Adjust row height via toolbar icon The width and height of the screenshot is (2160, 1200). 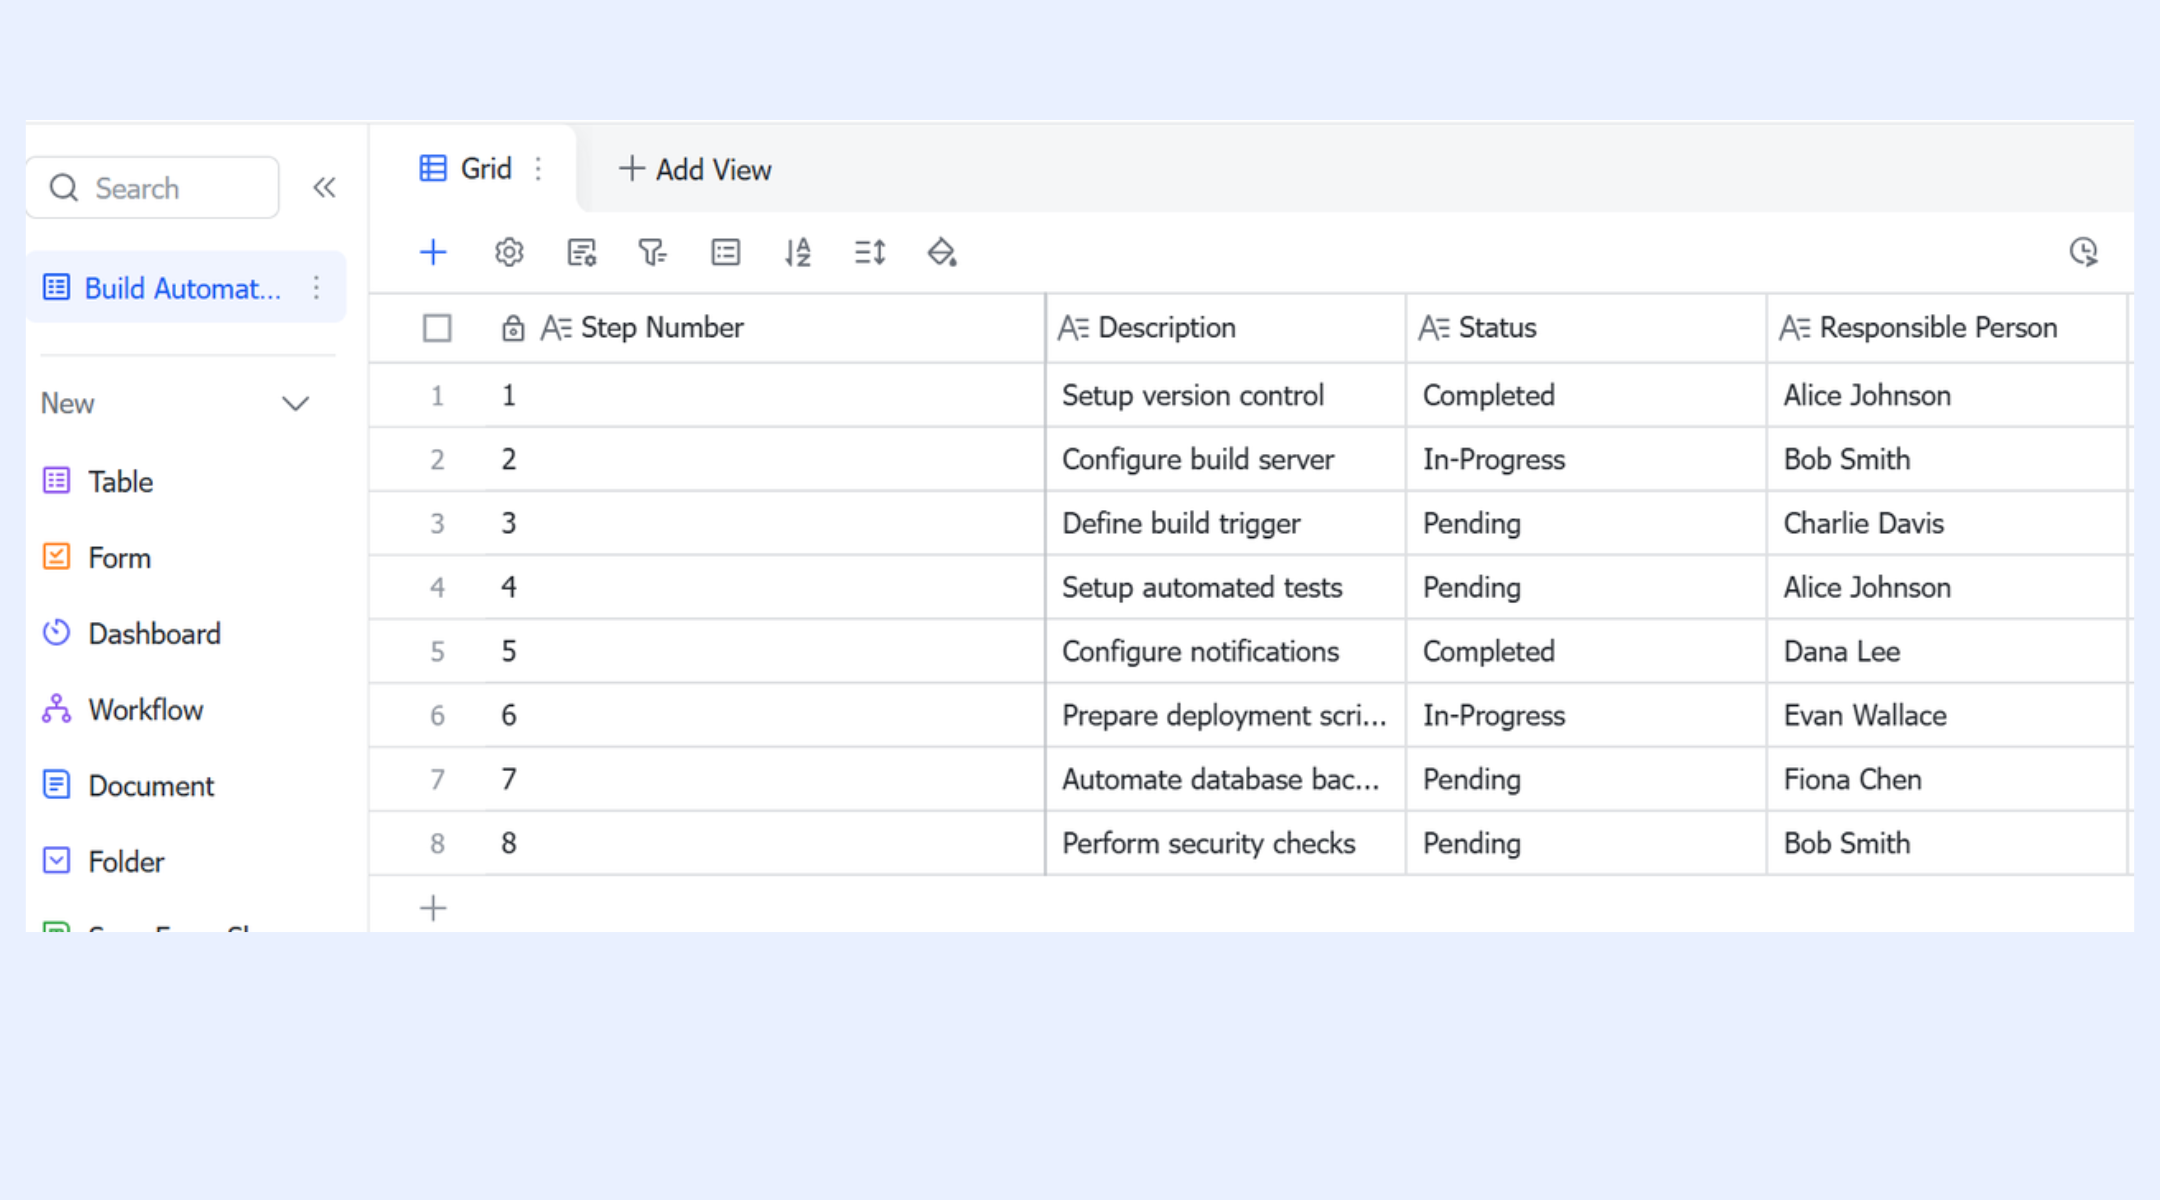(x=870, y=252)
